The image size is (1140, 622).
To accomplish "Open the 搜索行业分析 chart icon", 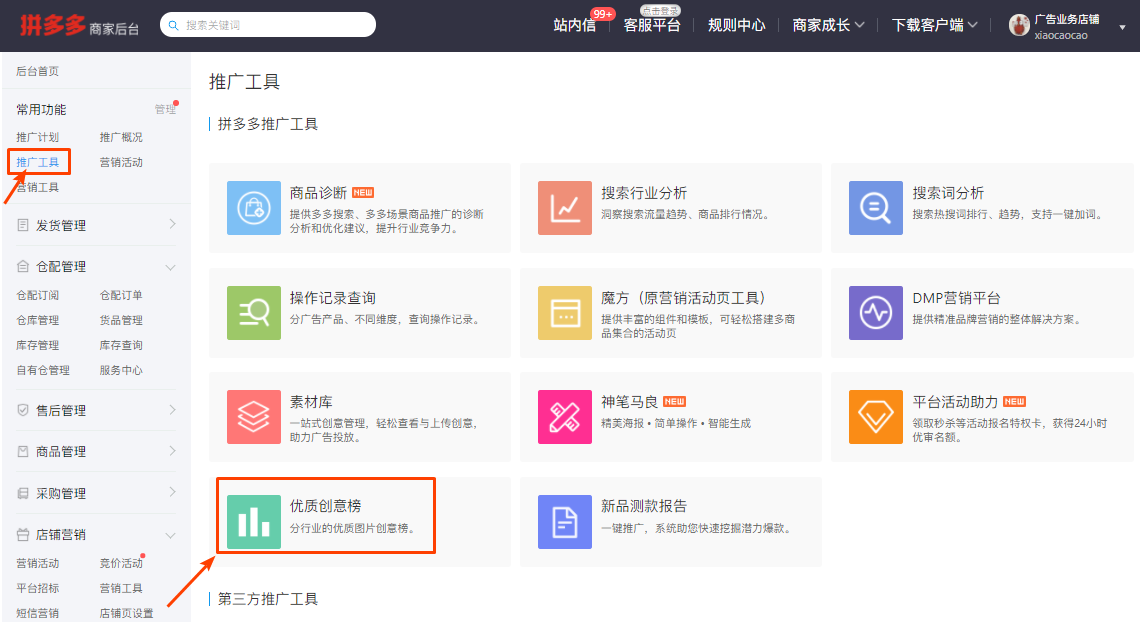I will coord(565,208).
